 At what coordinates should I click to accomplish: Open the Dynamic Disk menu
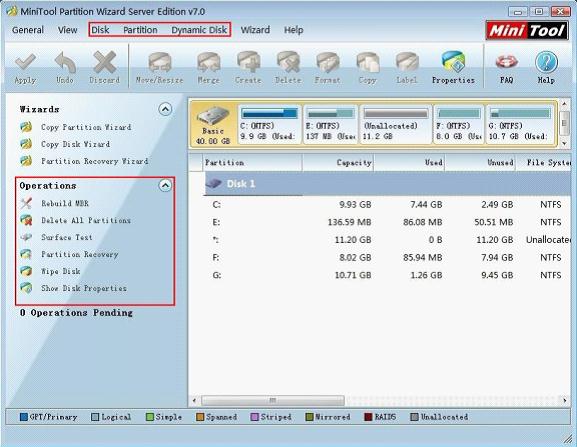[x=199, y=30]
